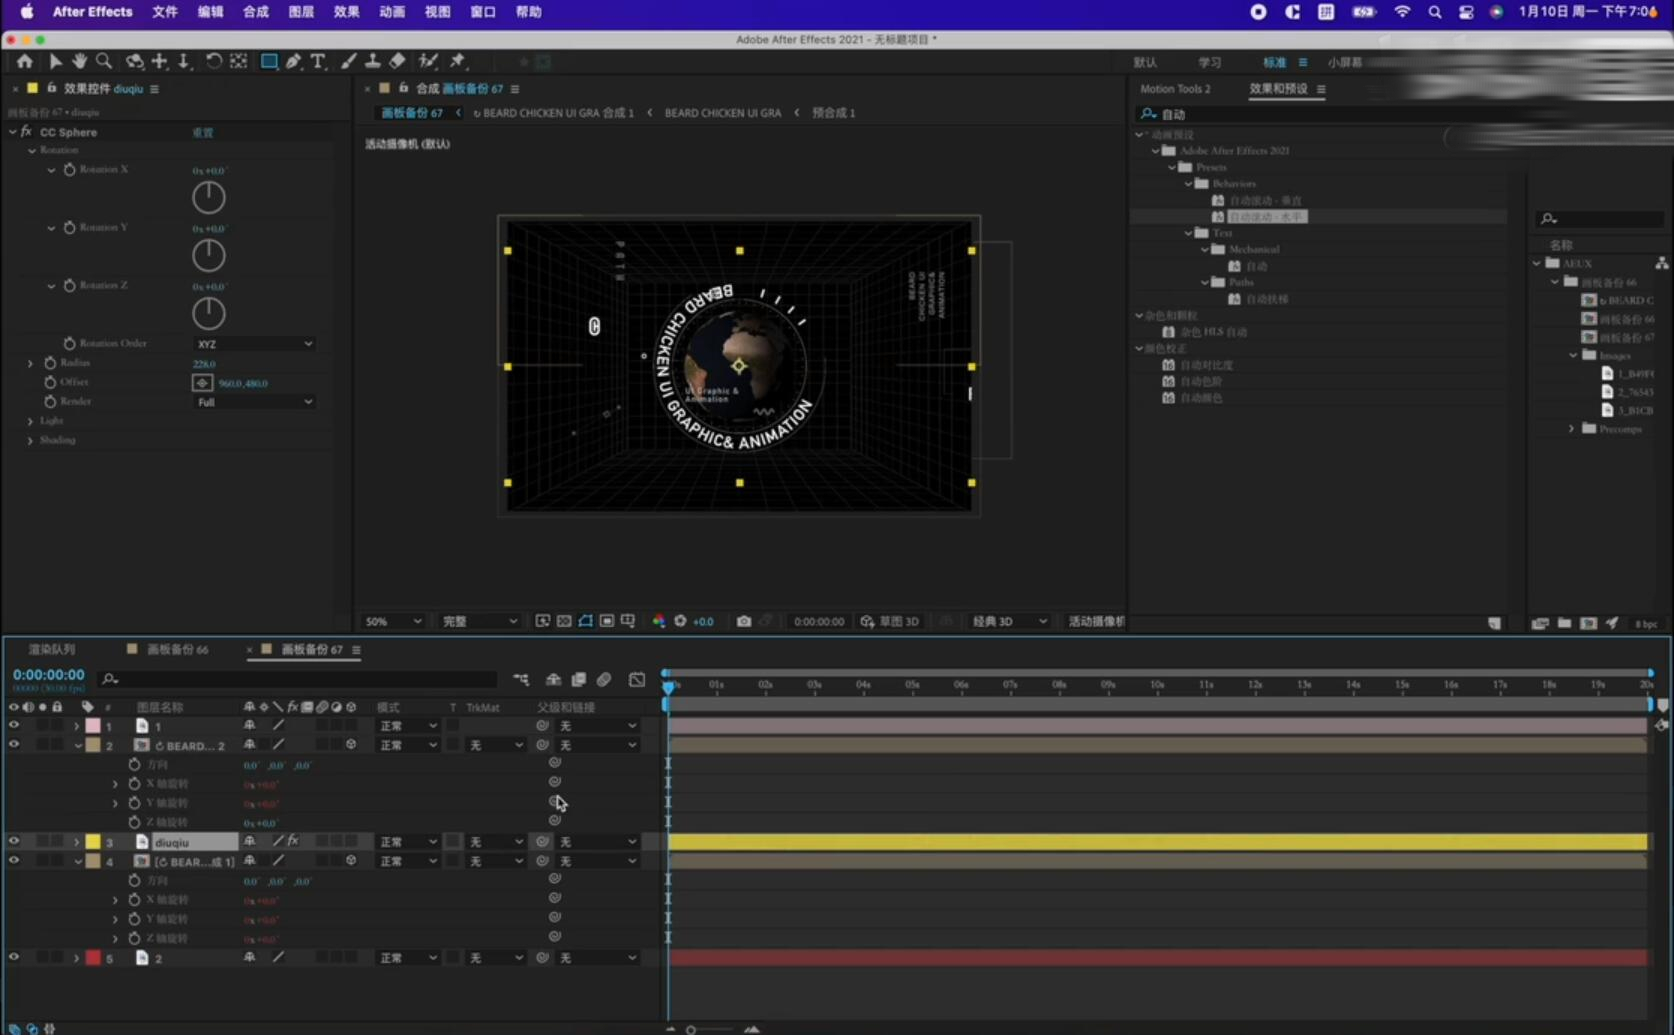
Task: Toggle visibility eye of layer 5
Action: coord(14,958)
